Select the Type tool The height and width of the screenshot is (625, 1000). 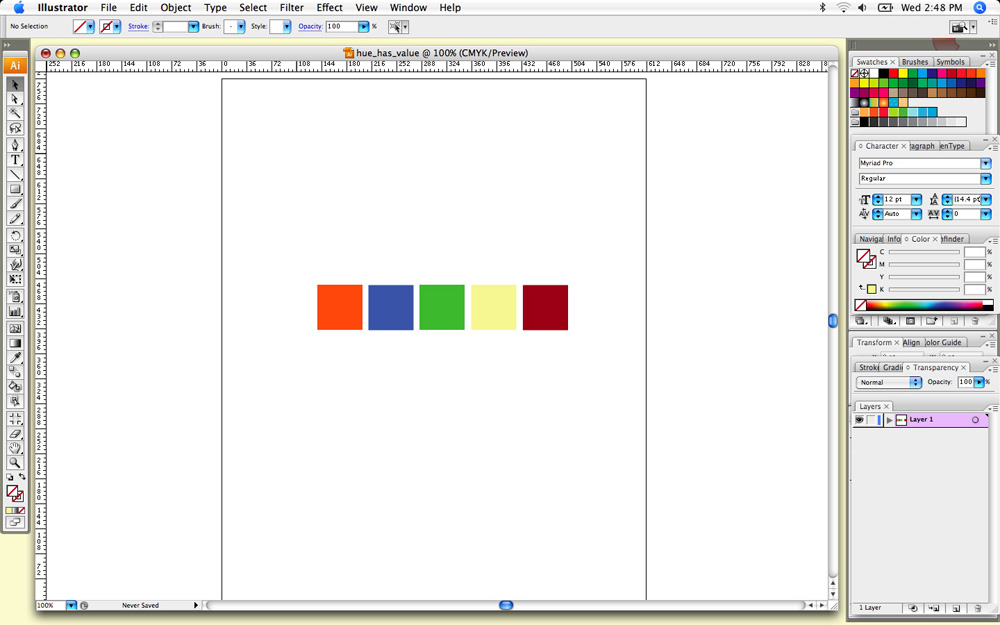(15, 160)
